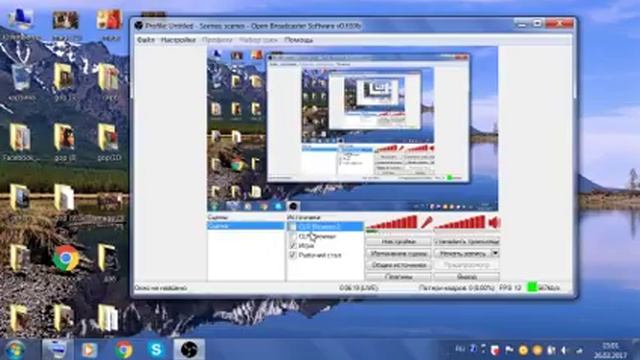
Task: Open the system tray volume icon
Action: [x=565, y=350]
